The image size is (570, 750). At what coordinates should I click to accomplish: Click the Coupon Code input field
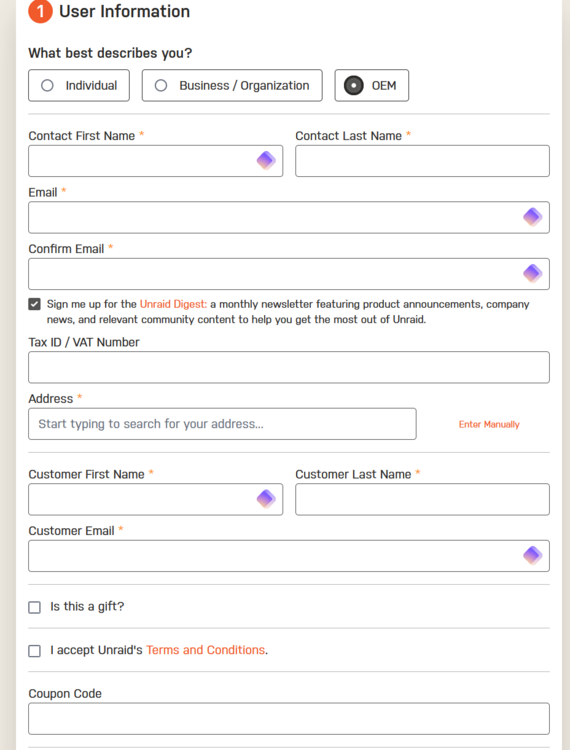pos(289,718)
